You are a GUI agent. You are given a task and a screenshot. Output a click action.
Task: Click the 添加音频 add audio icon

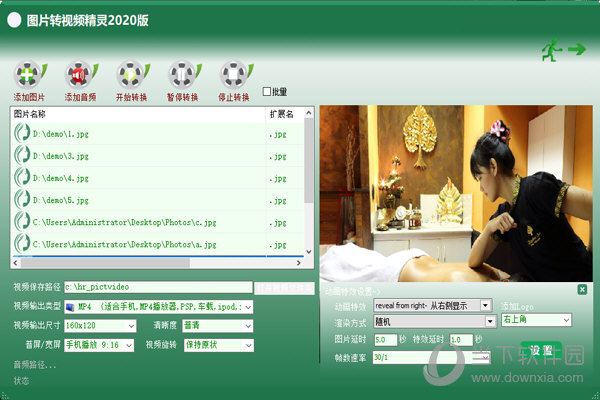(x=80, y=75)
